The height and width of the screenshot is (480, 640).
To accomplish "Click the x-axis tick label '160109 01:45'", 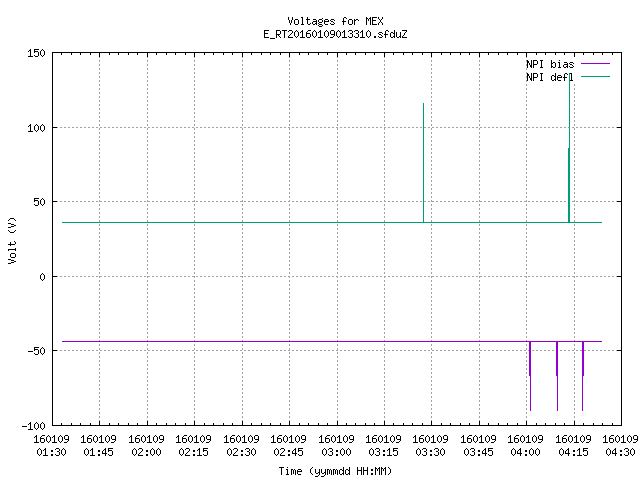I will click(98, 446).
